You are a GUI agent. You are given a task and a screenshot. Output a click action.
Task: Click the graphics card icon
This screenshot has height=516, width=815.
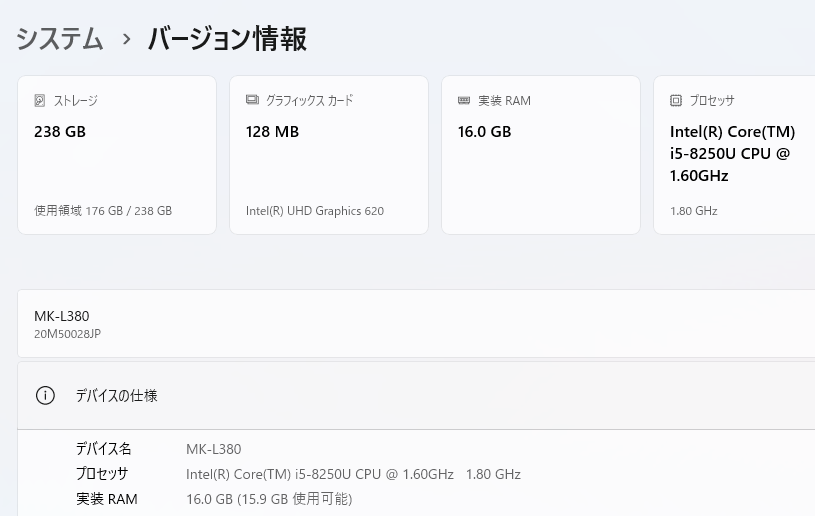click(x=252, y=100)
